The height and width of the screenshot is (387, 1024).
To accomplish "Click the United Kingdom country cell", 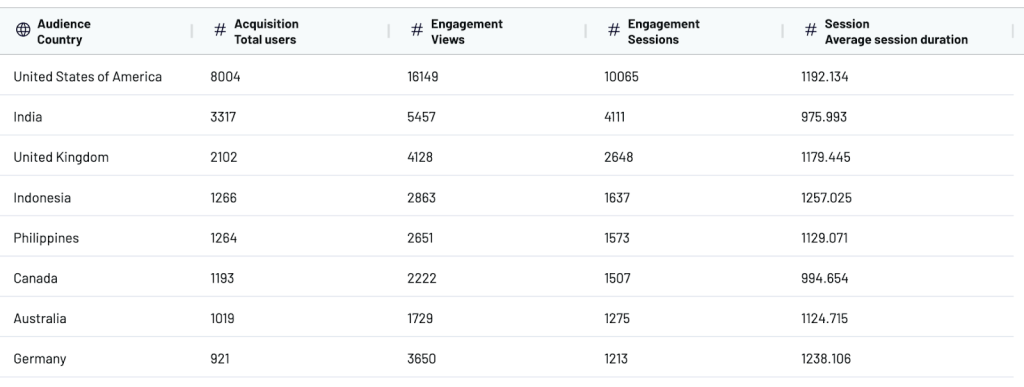I will 61,157.
